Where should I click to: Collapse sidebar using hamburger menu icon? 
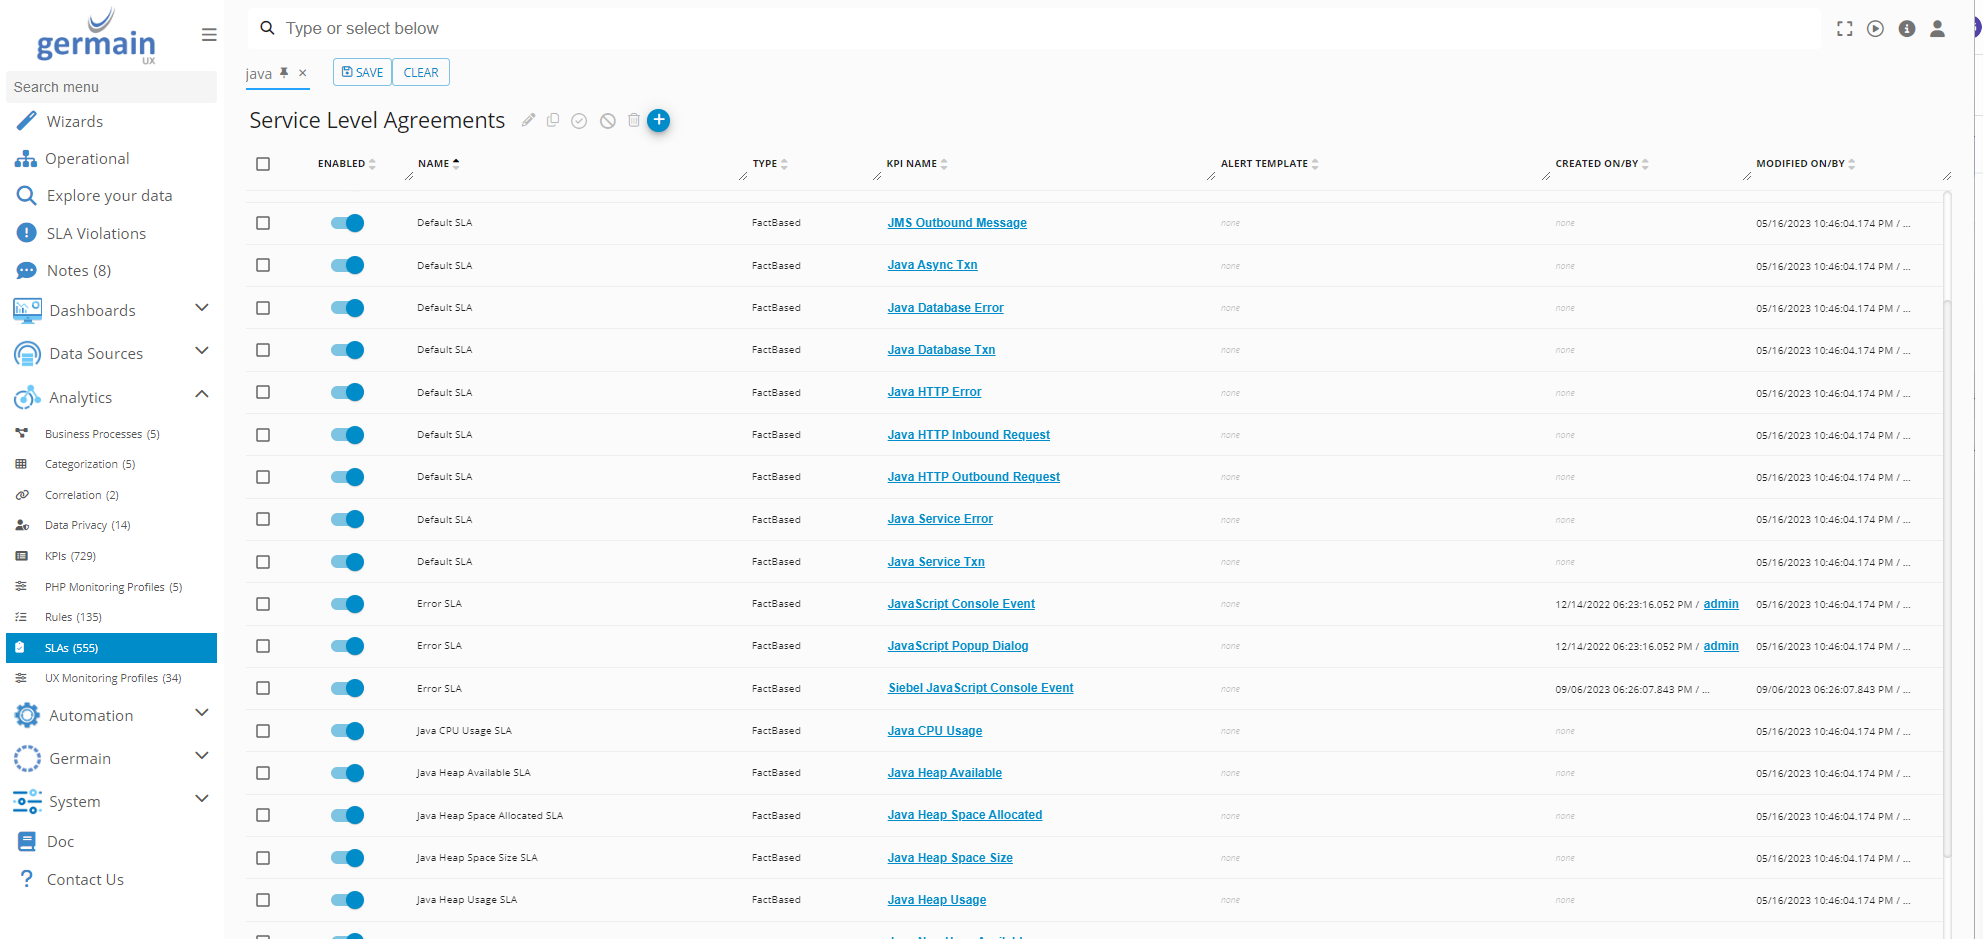click(x=209, y=35)
